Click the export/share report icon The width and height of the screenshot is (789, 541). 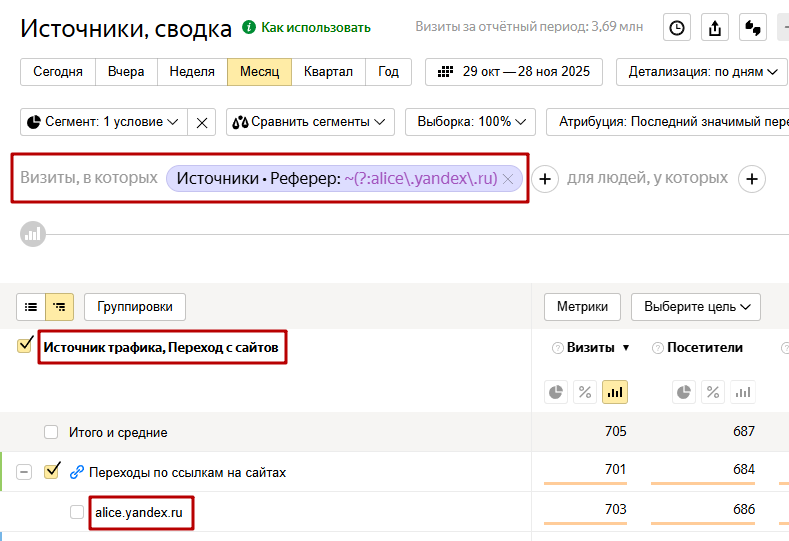point(714,28)
